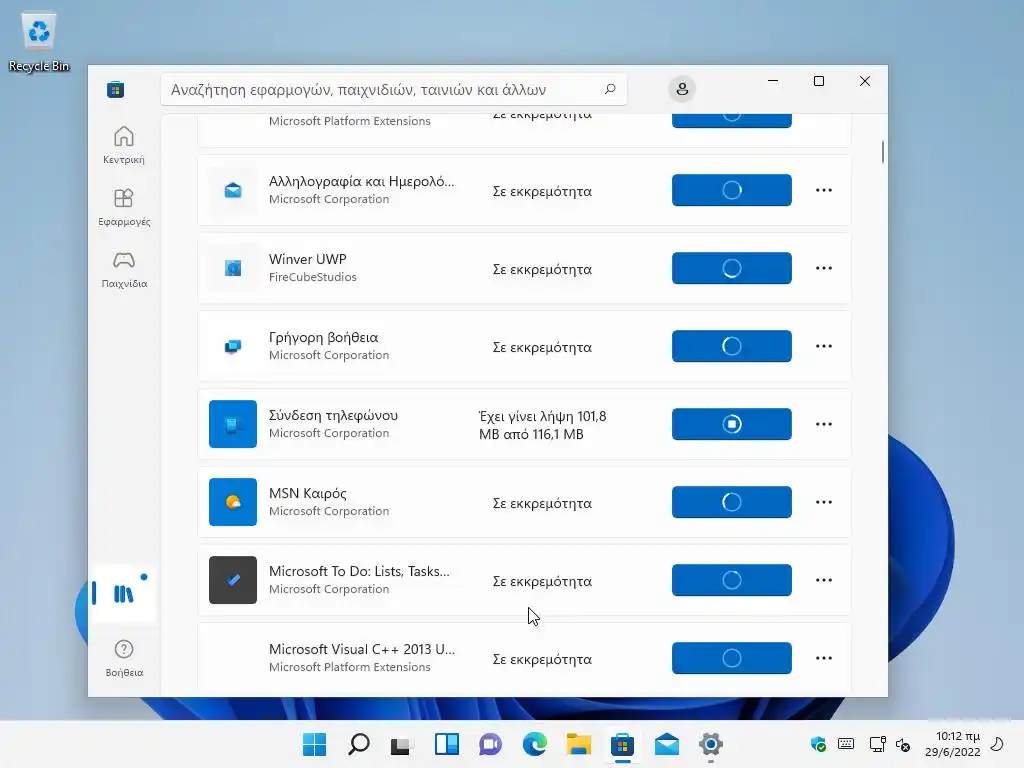Open the Recycle Bin desktop icon

click(x=39, y=41)
